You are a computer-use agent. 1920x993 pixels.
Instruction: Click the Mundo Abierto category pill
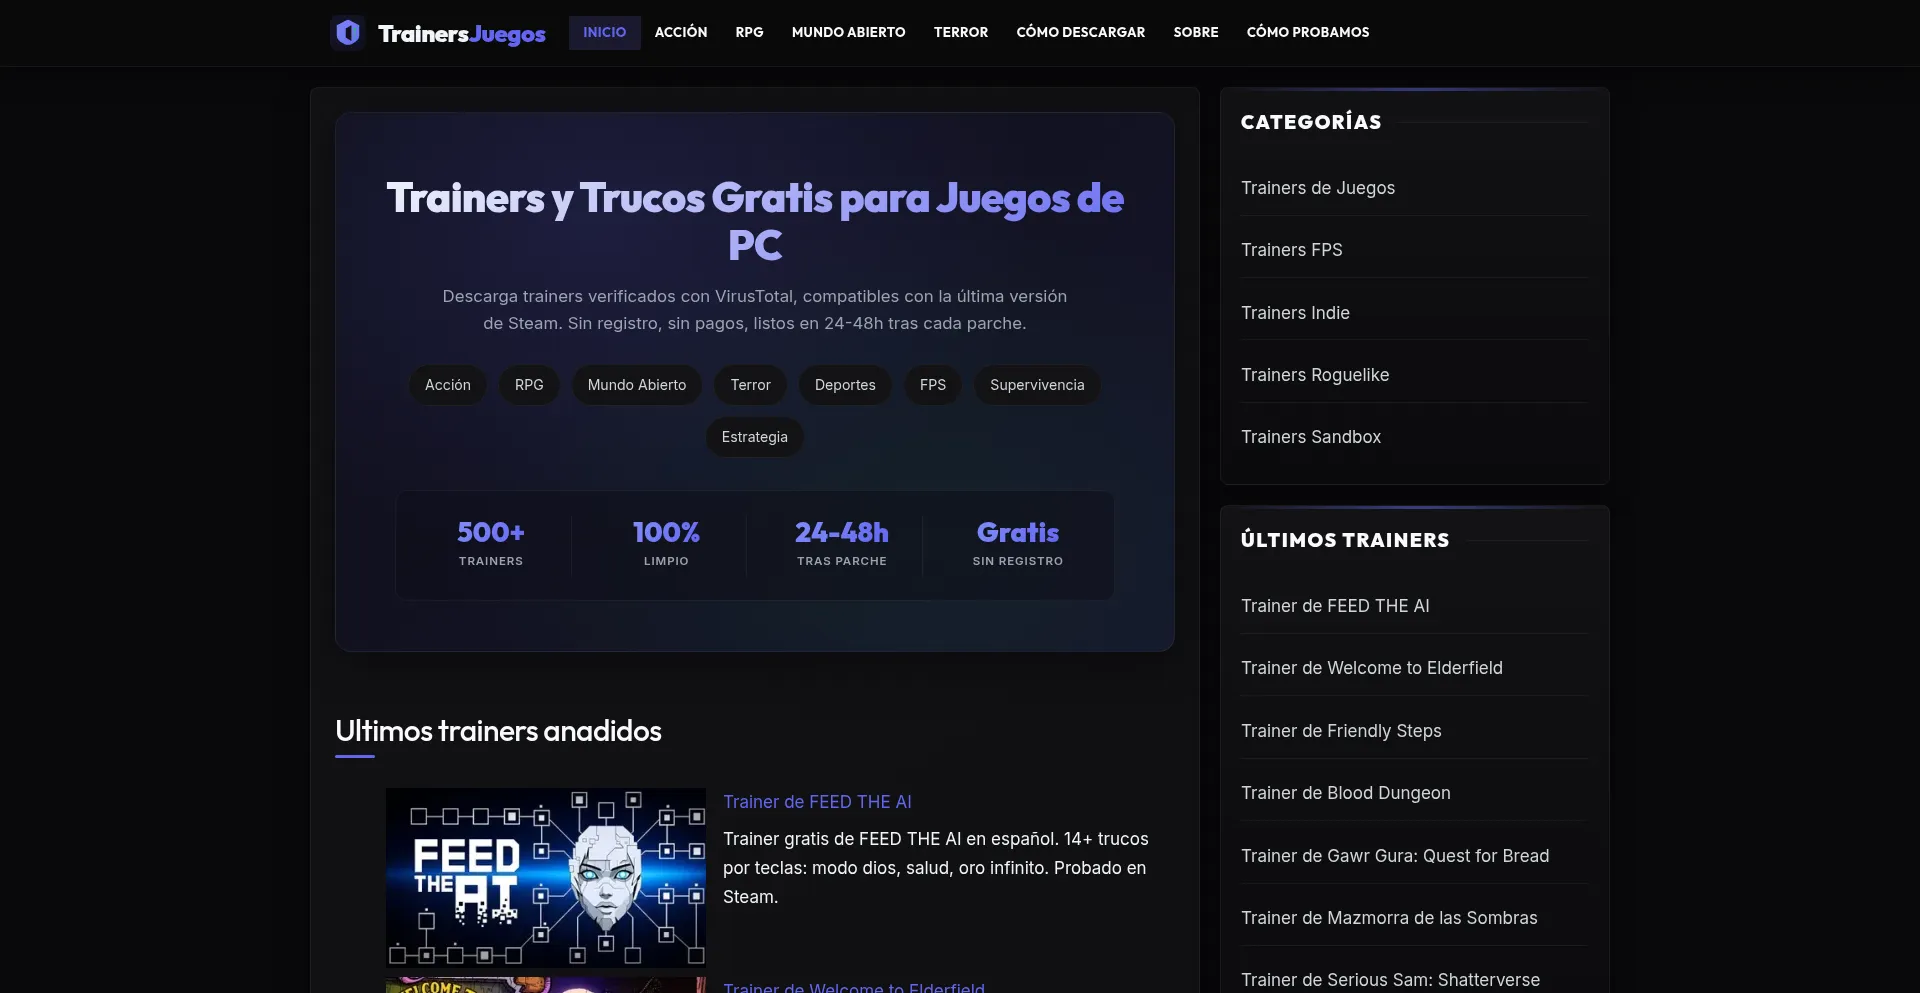point(637,385)
